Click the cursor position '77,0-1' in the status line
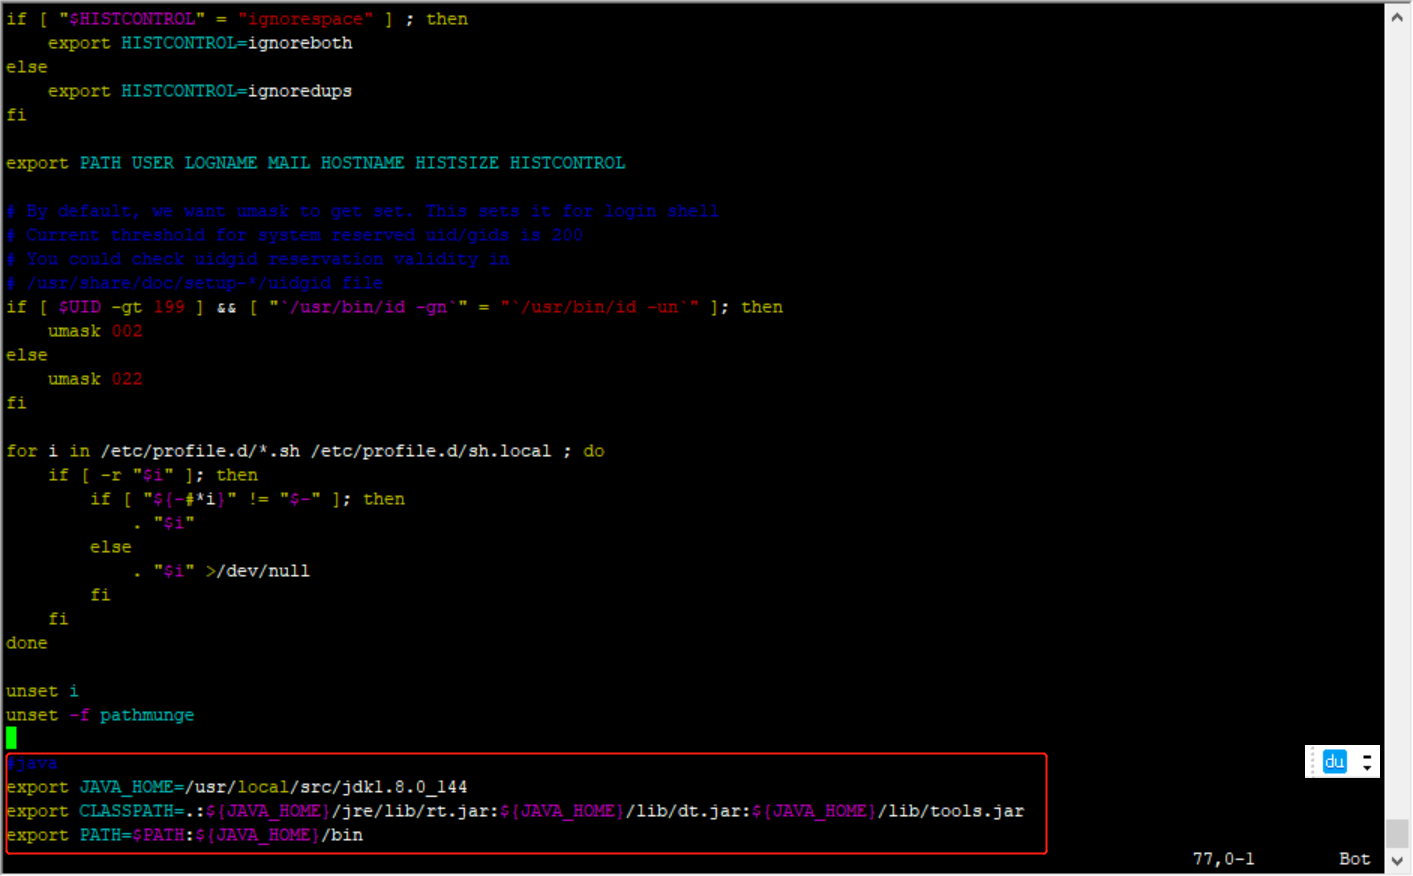Viewport: 1413px width, 876px height. click(1223, 859)
